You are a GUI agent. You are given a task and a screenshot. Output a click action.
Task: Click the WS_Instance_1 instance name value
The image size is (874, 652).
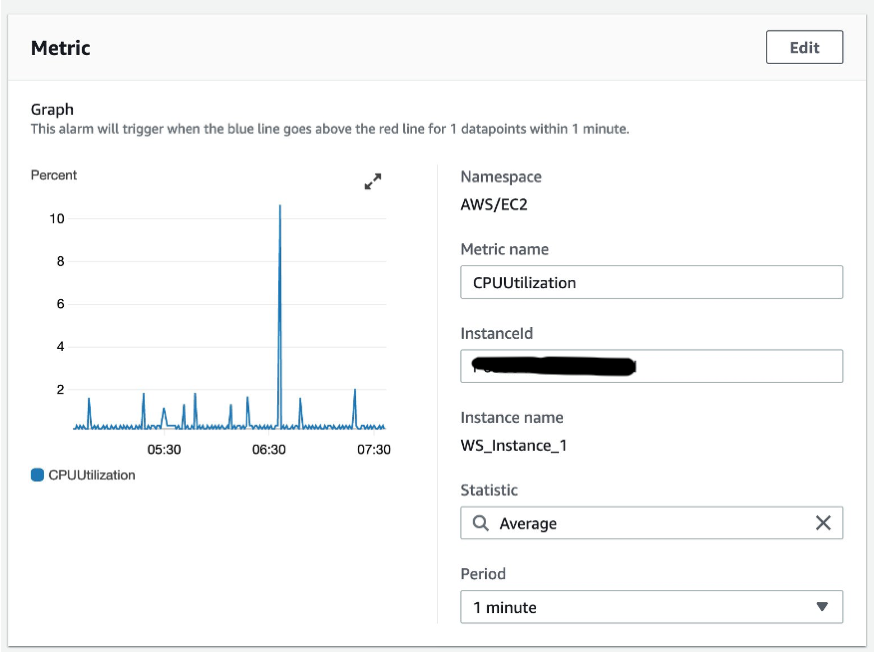click(x=513, y=445)
